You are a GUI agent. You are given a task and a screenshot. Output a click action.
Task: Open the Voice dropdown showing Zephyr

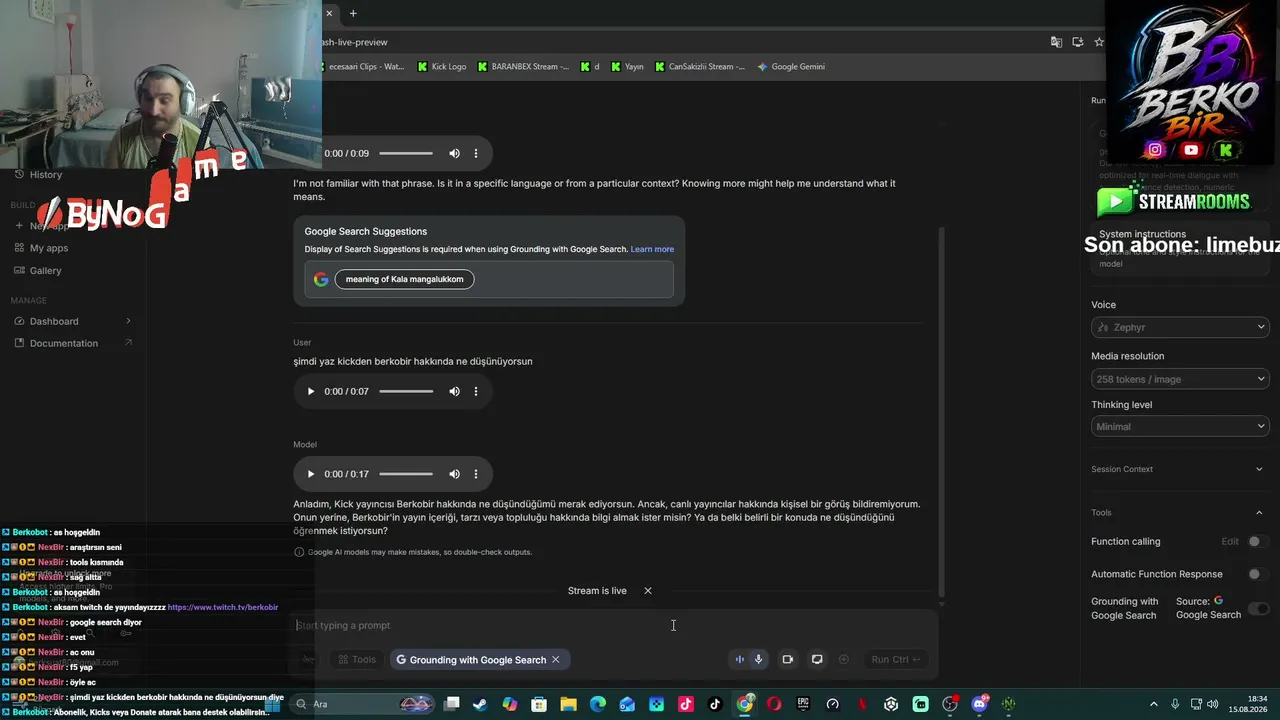[x=1180, y=327]
